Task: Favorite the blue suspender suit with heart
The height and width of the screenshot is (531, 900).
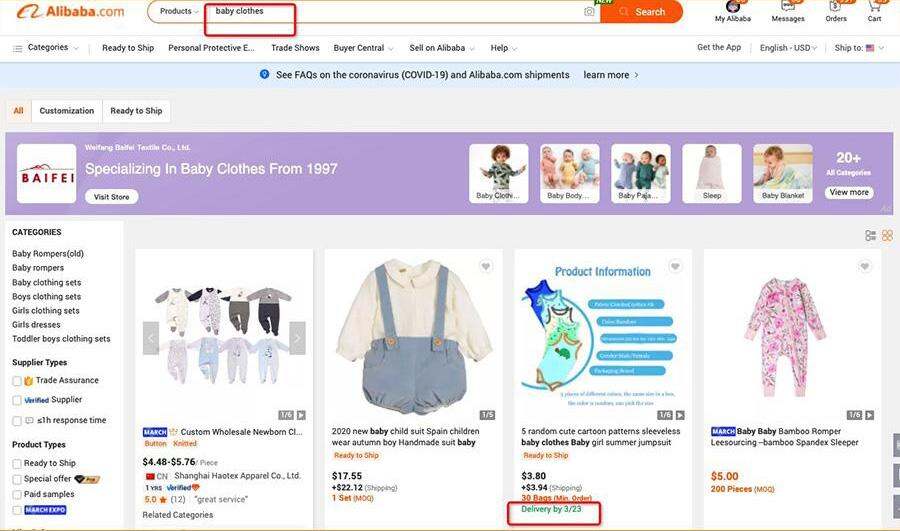Action: tap(486, 266)
